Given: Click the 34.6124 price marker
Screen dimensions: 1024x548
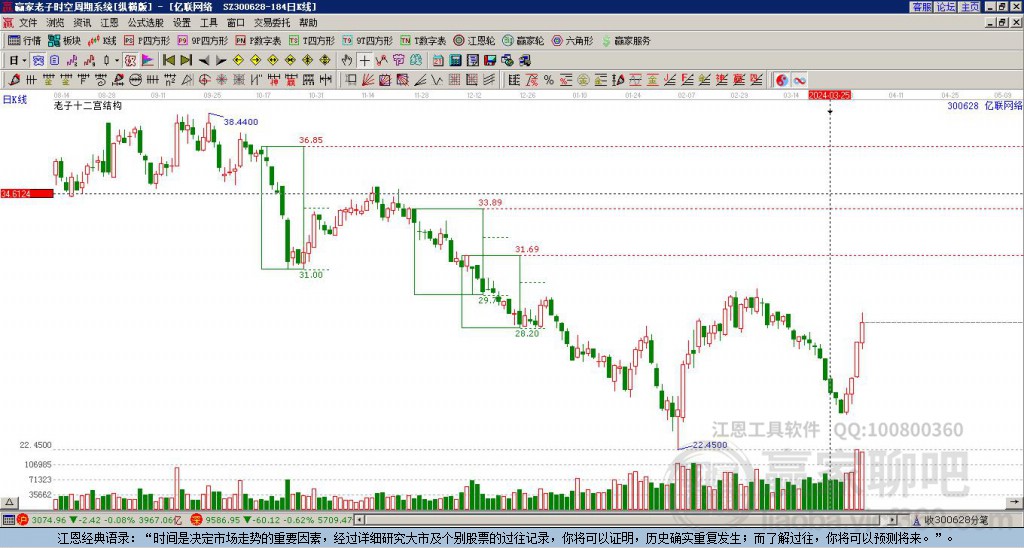Looking at the screenshot, I should tap(27, 194).
